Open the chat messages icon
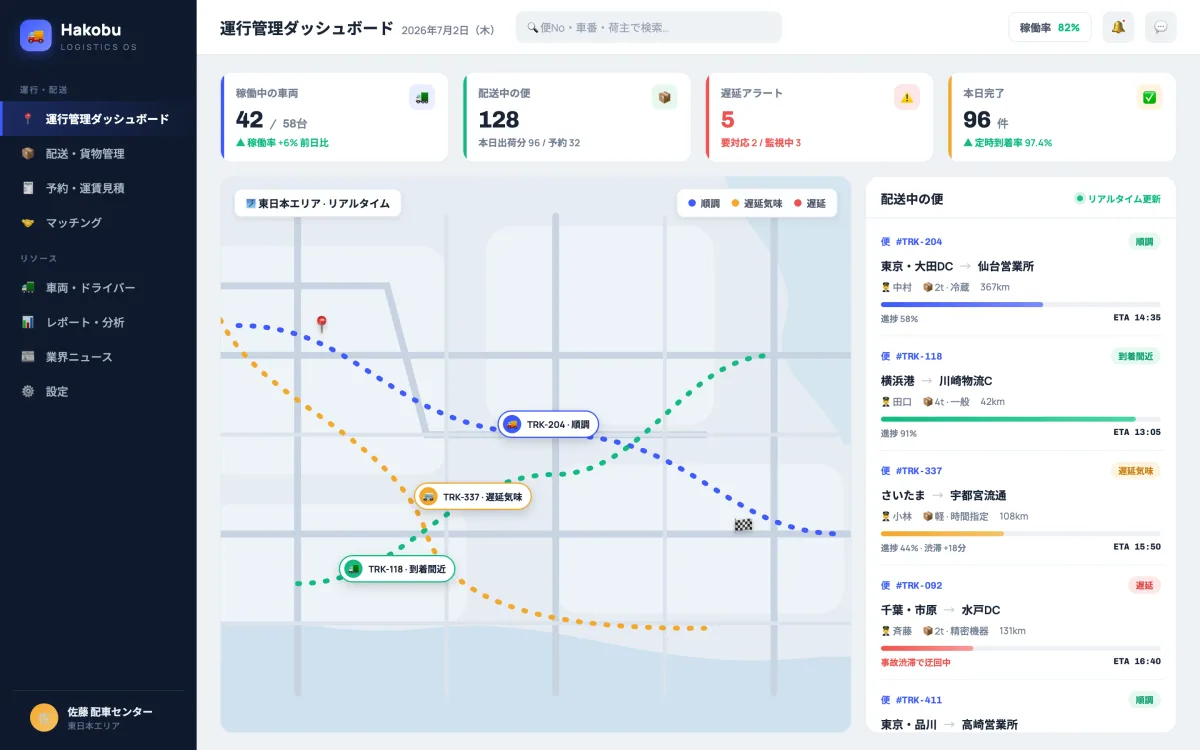 coord(1161,27)
